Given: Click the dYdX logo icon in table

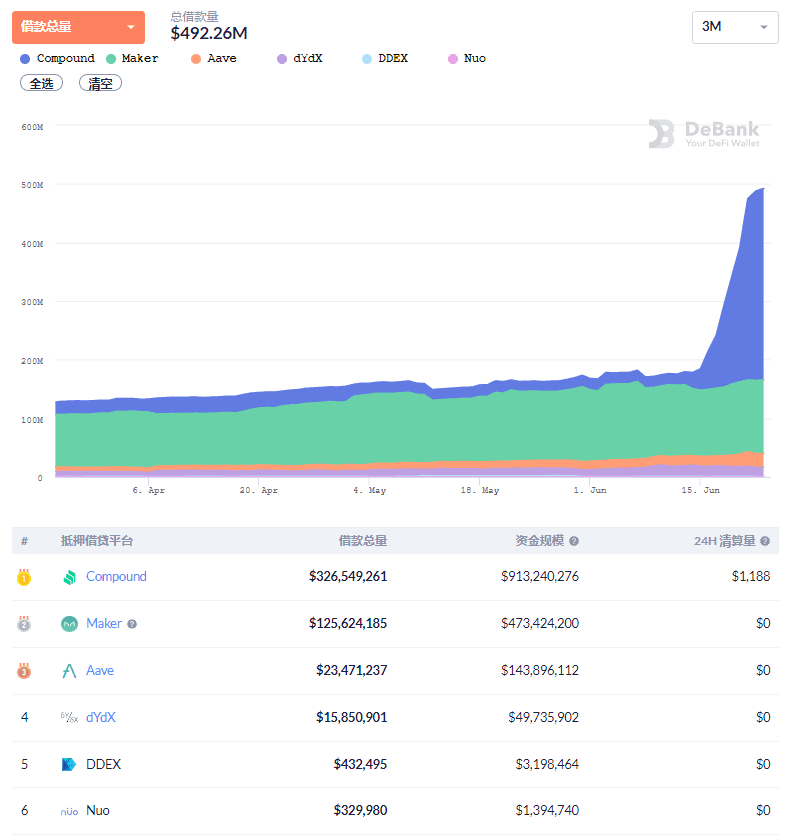Looking at the screenshot, I should 70,718.
